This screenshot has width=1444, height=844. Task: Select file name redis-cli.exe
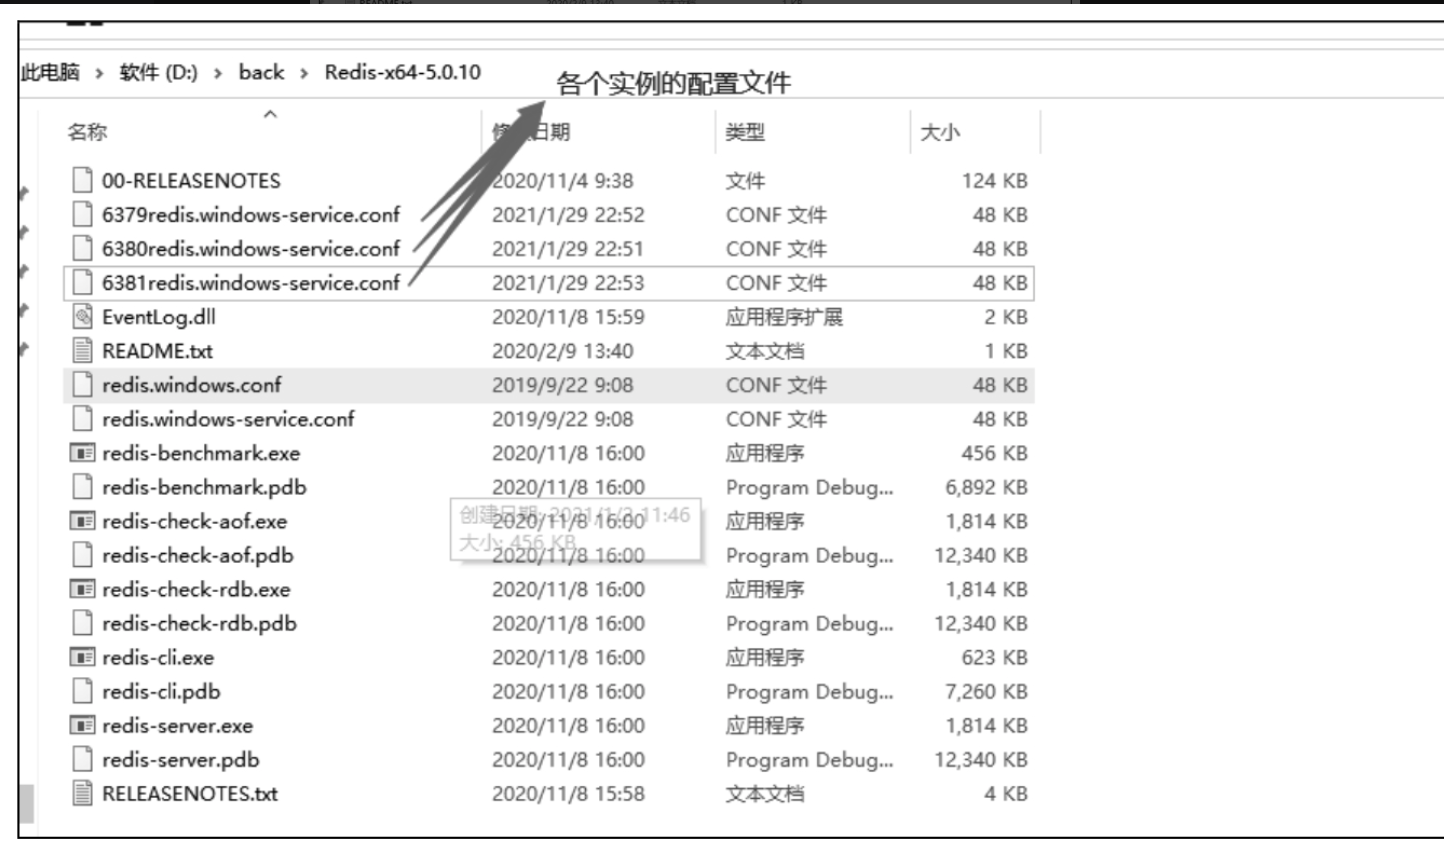pos(157,657)
